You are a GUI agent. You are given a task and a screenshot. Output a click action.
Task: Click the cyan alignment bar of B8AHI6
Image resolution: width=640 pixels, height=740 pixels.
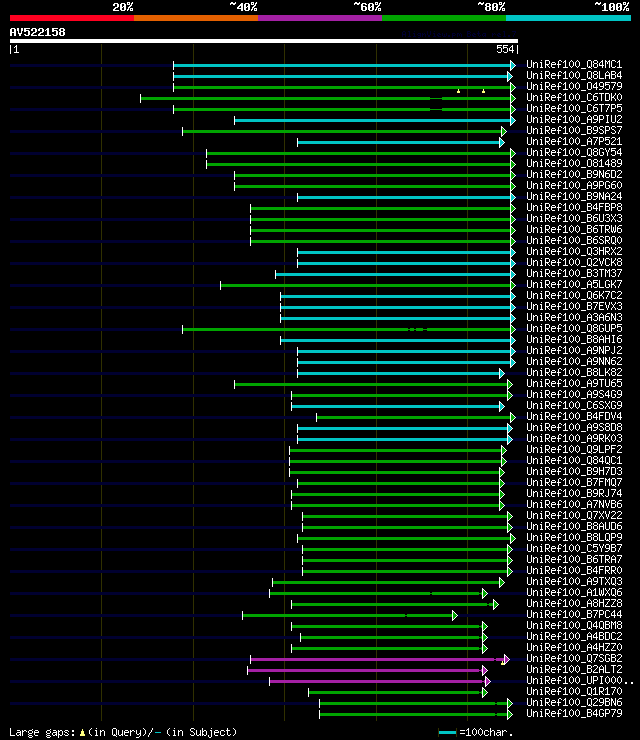(x=396, y=340)
